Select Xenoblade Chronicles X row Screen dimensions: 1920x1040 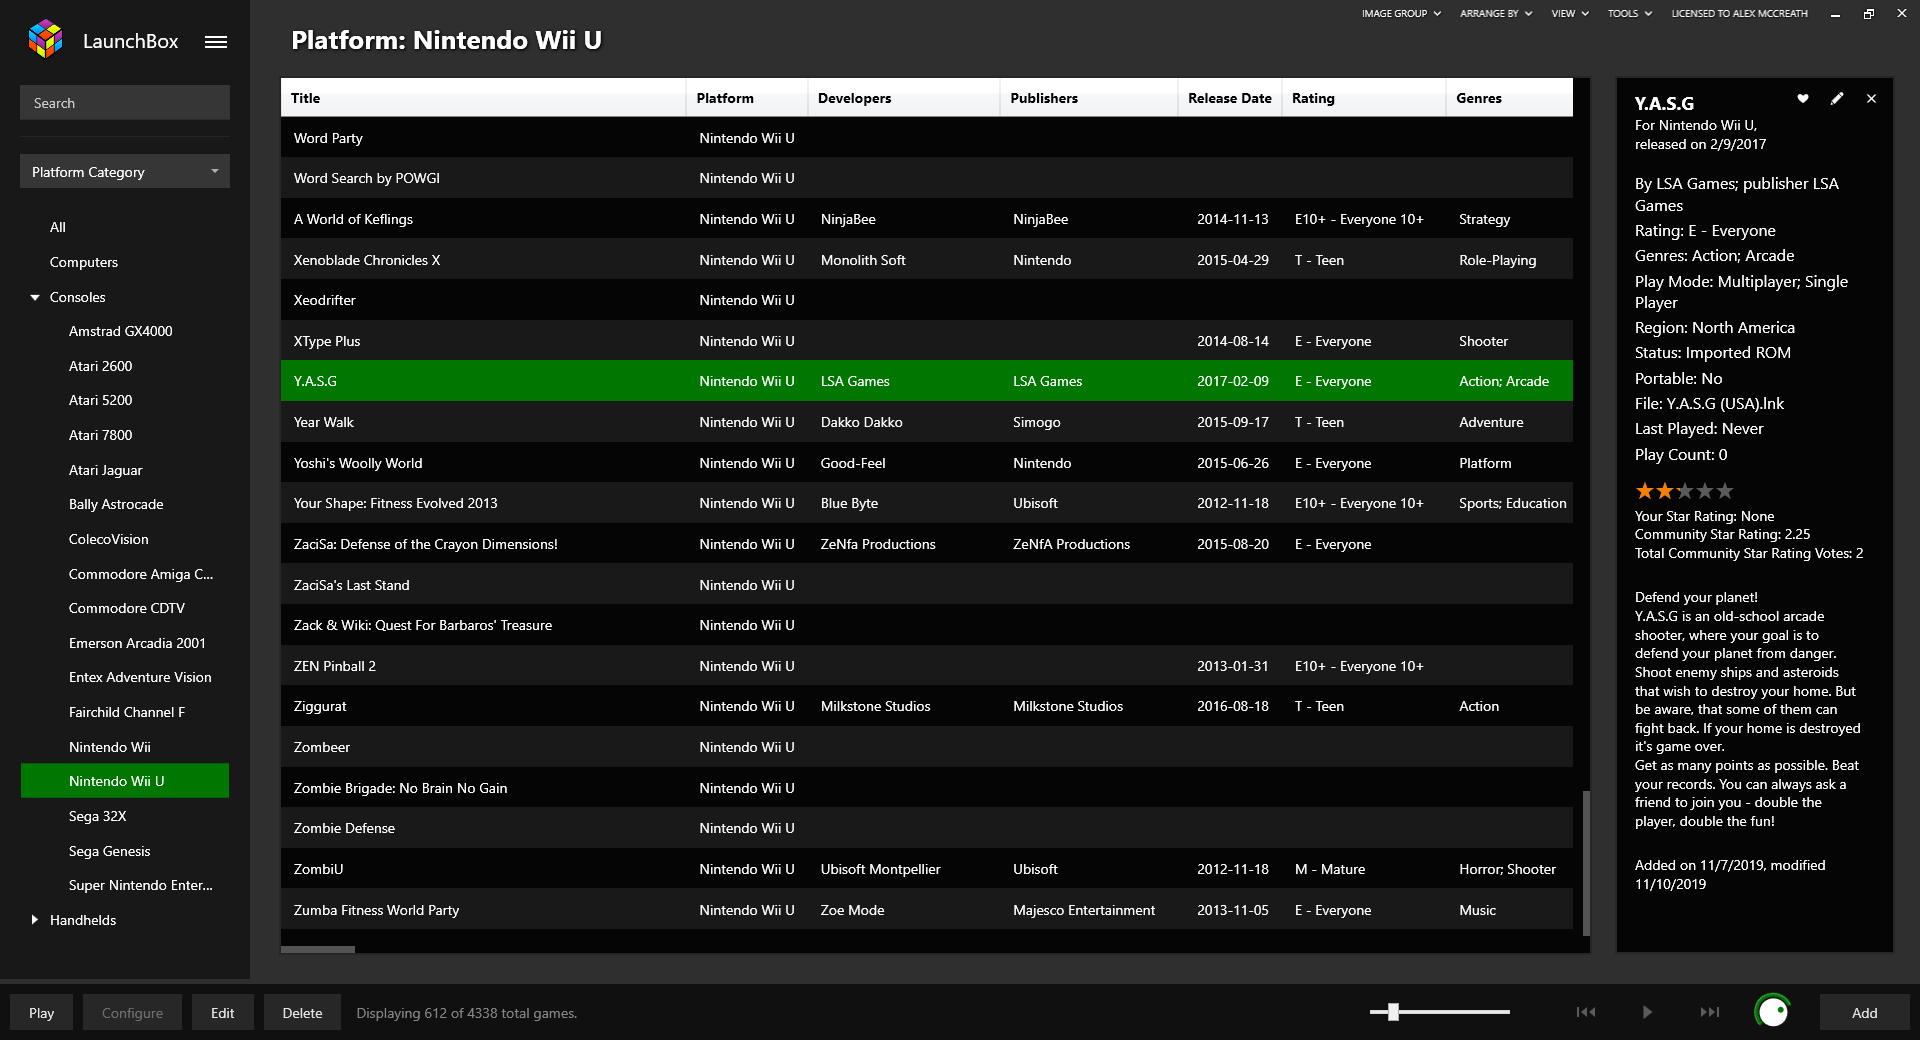(x=927, y=260)
